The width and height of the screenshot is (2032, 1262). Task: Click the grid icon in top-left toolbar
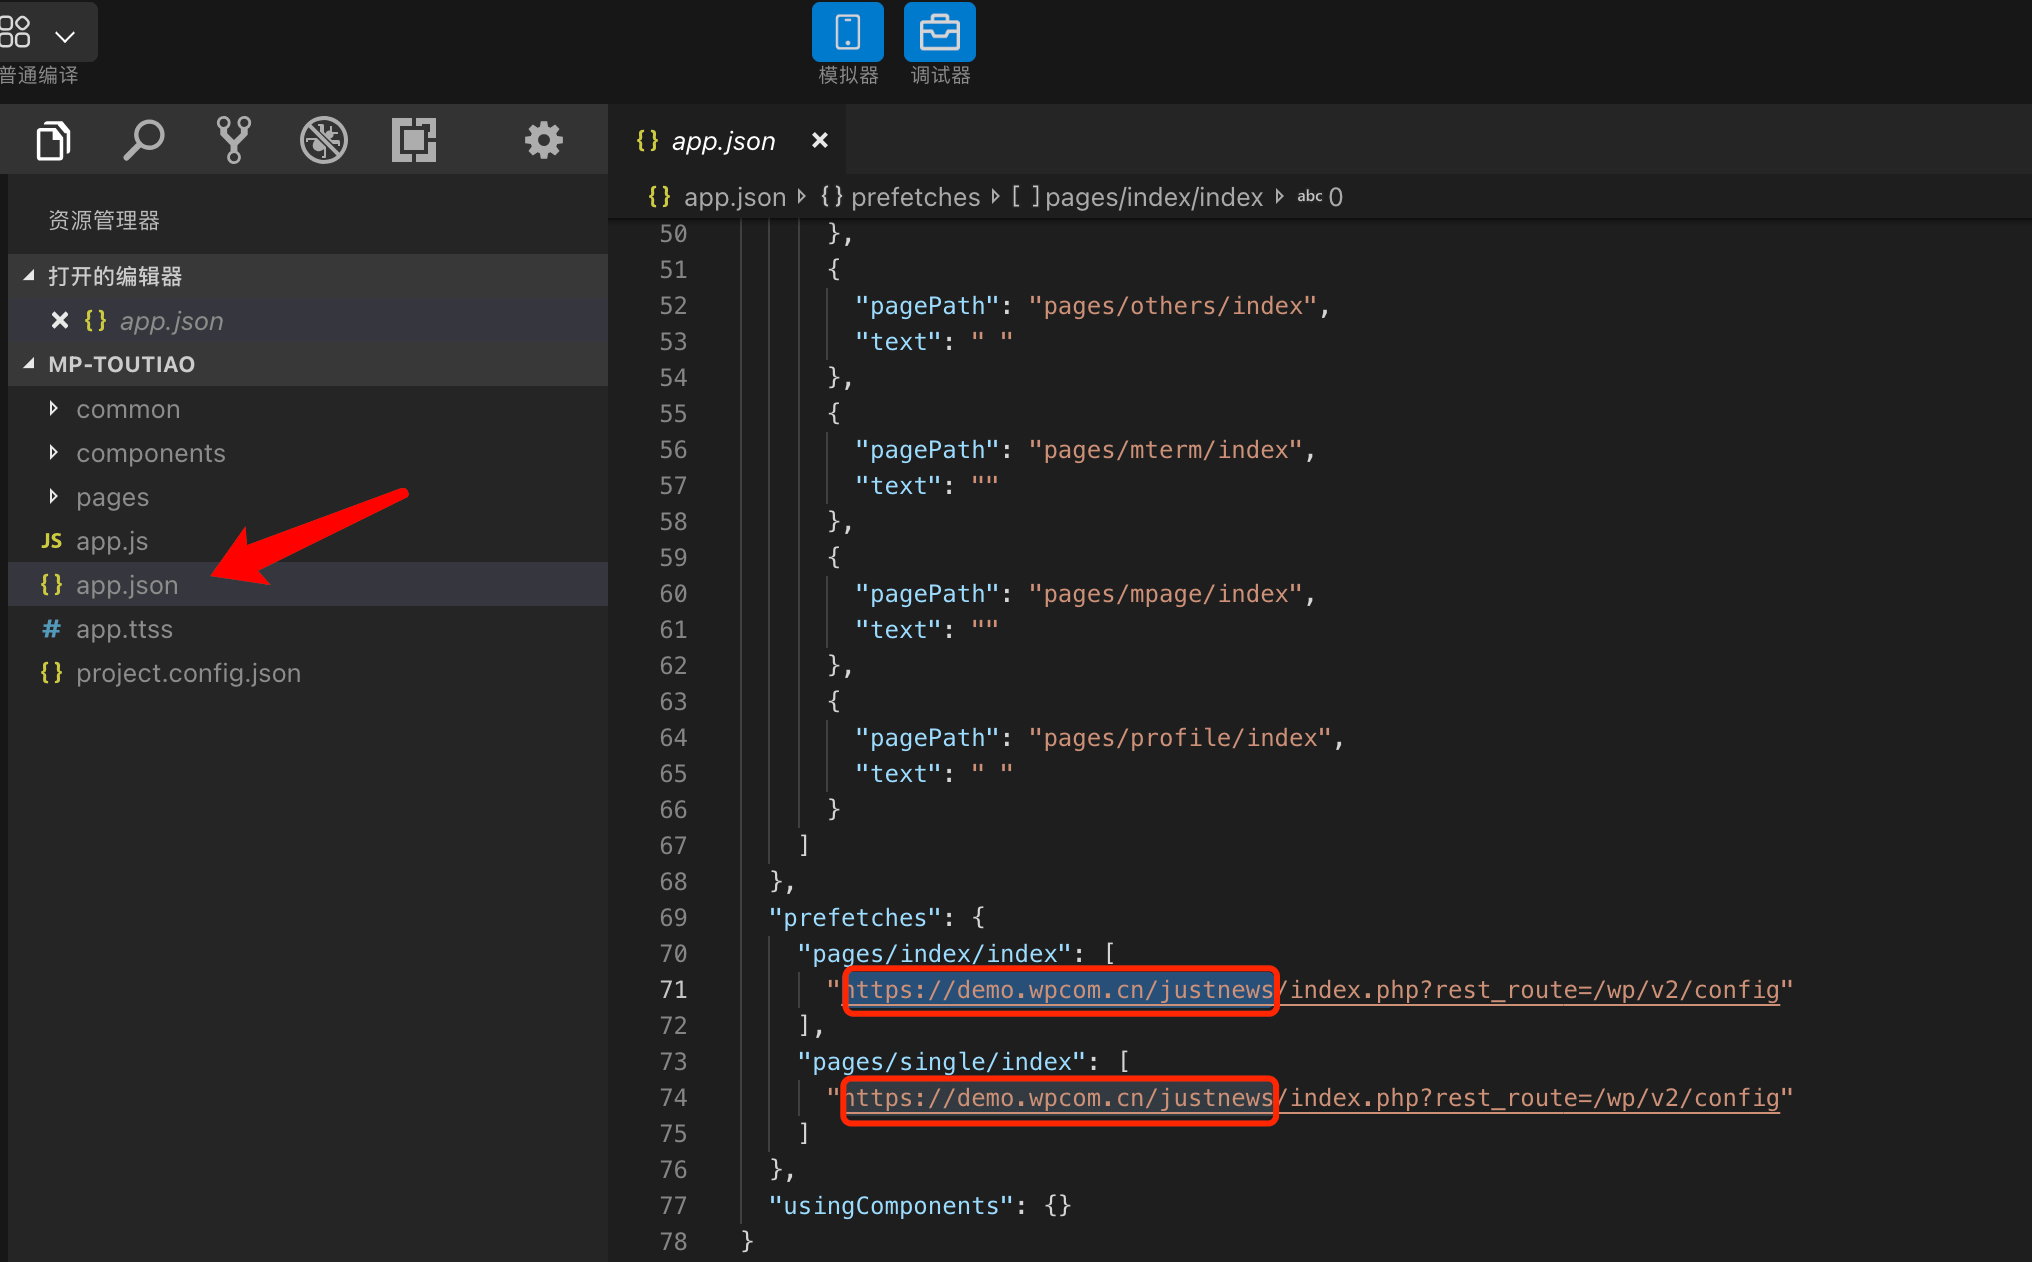15,32
